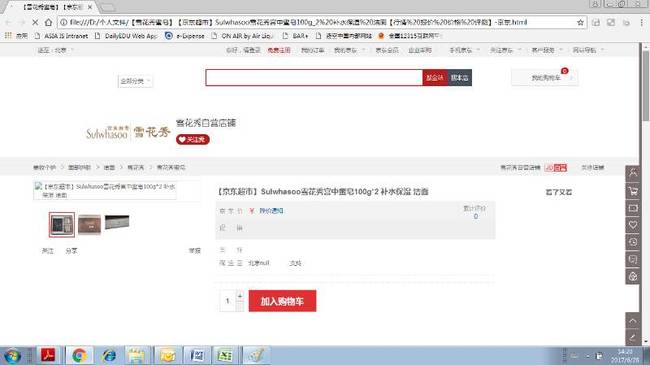Click the red self-operated badge in breadcrumb bar

555,168
